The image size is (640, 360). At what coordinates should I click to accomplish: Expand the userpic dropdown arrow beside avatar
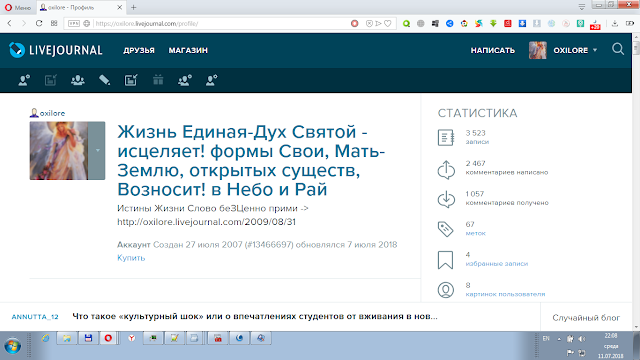pos(97,151)
